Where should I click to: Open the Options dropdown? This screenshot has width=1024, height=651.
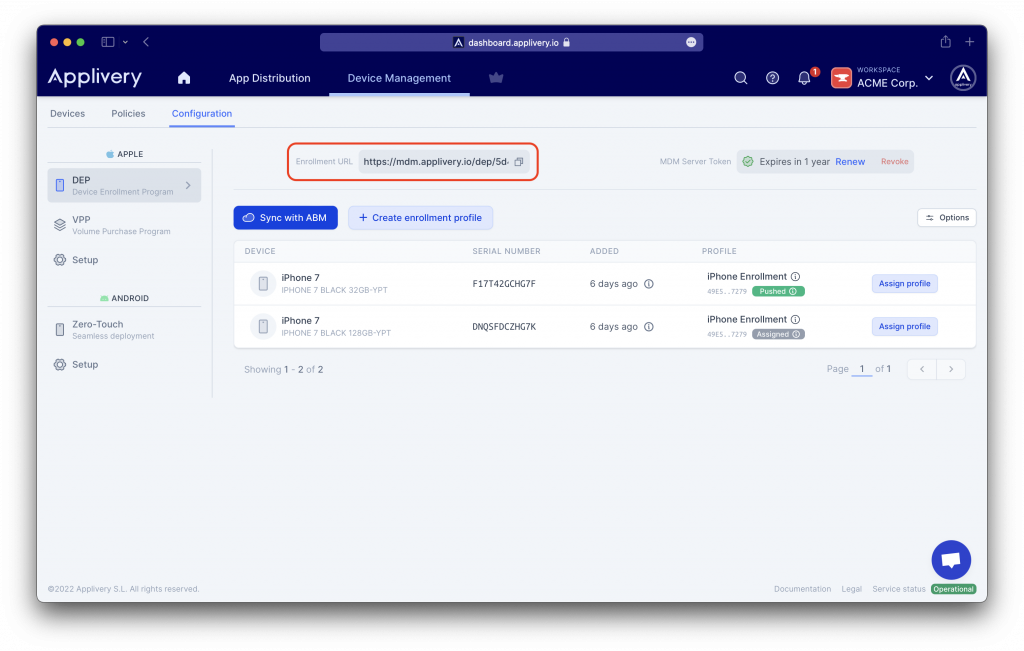(x=946, y=218)
